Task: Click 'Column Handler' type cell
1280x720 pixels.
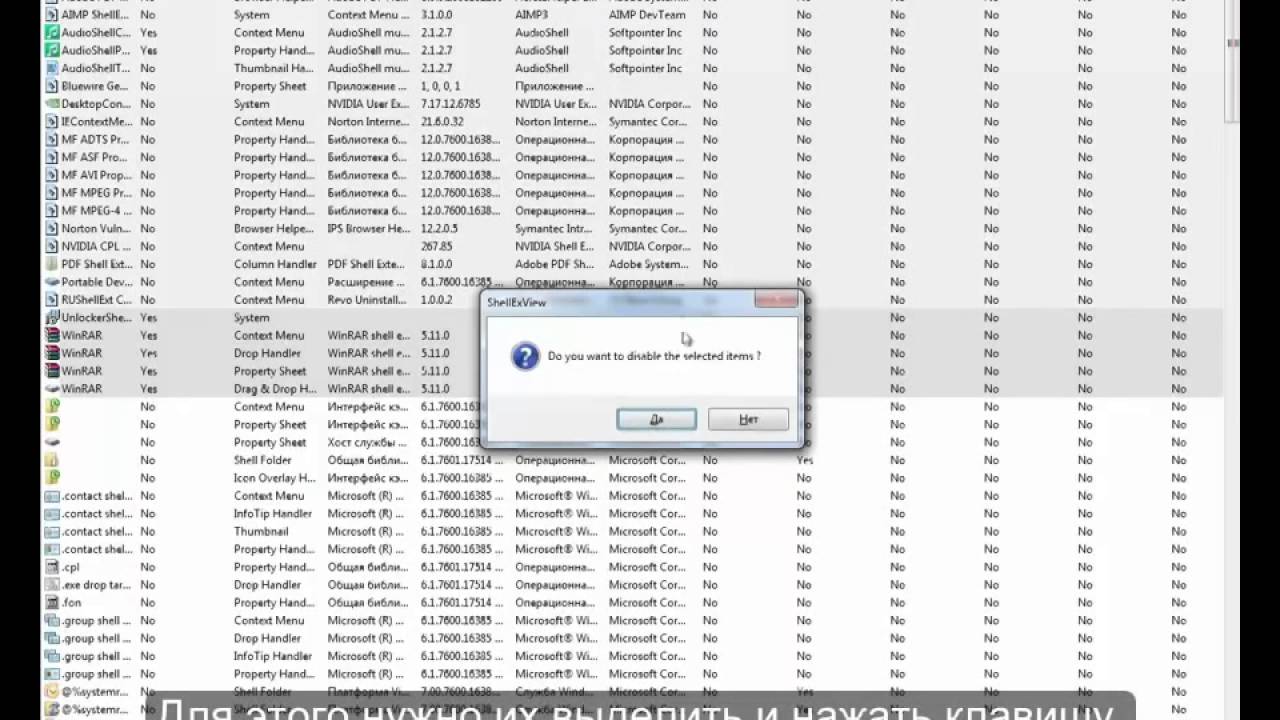Action: coord(274,265)
